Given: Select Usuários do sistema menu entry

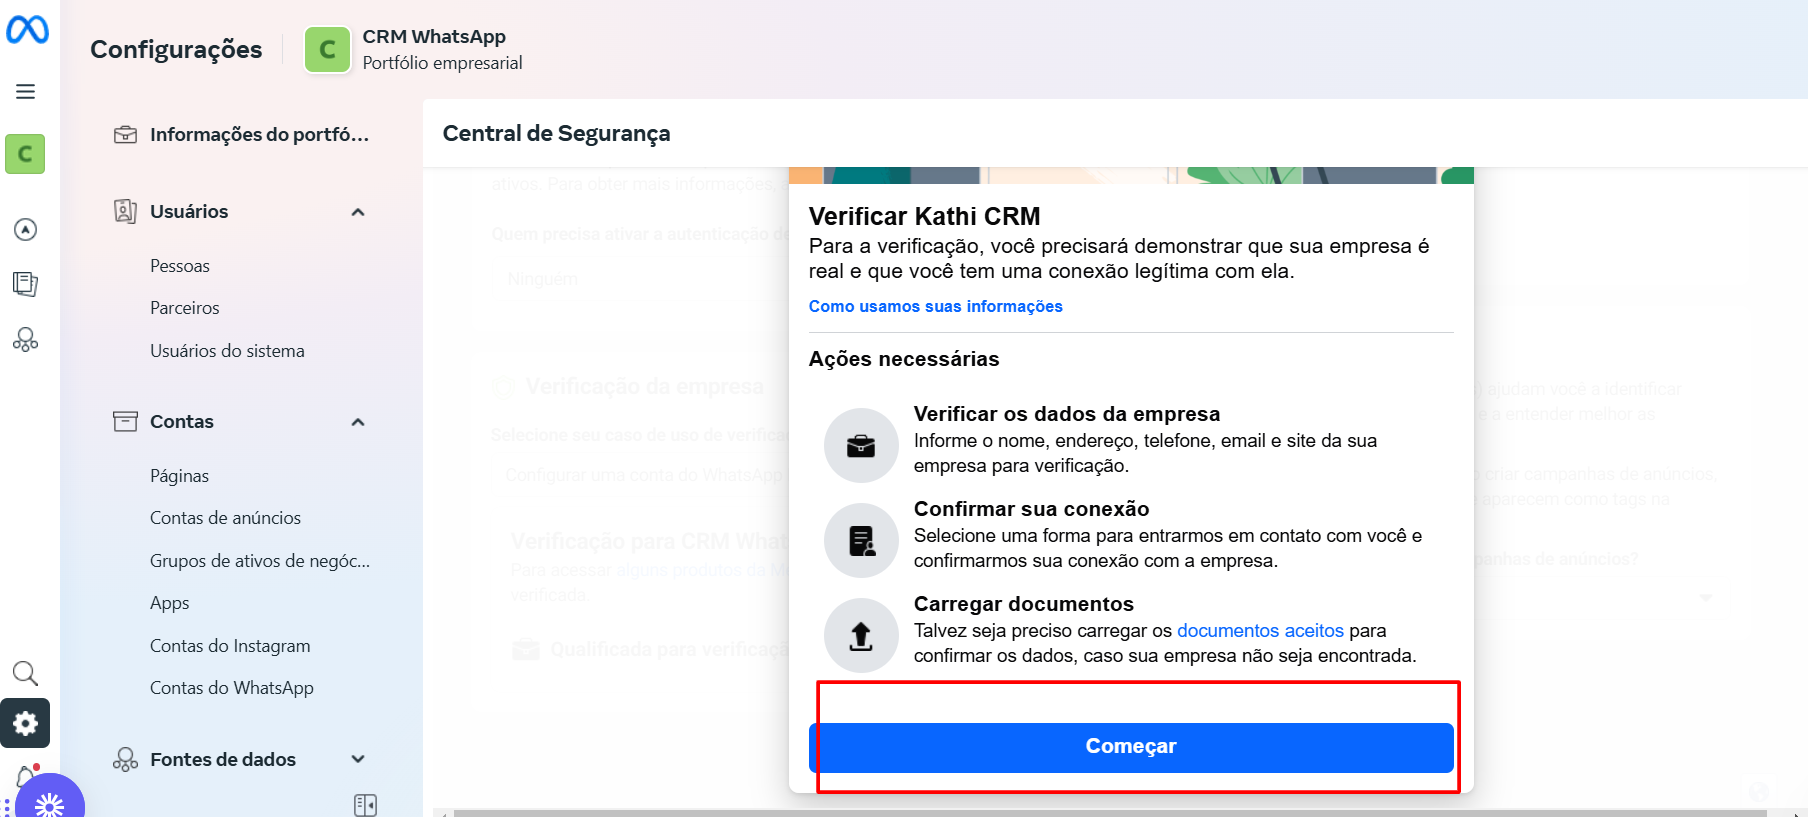Looking at the screenshot, I should pyautogui.click(x=227, y=350).
